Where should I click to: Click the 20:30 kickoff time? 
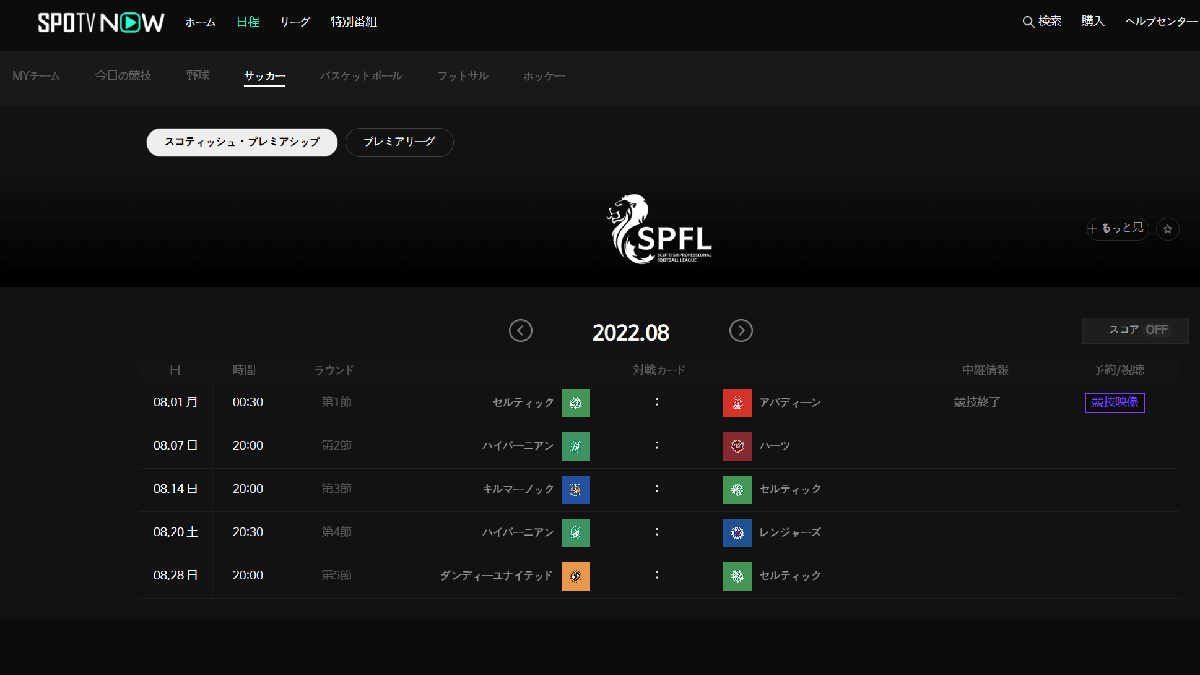pos(248,533)
